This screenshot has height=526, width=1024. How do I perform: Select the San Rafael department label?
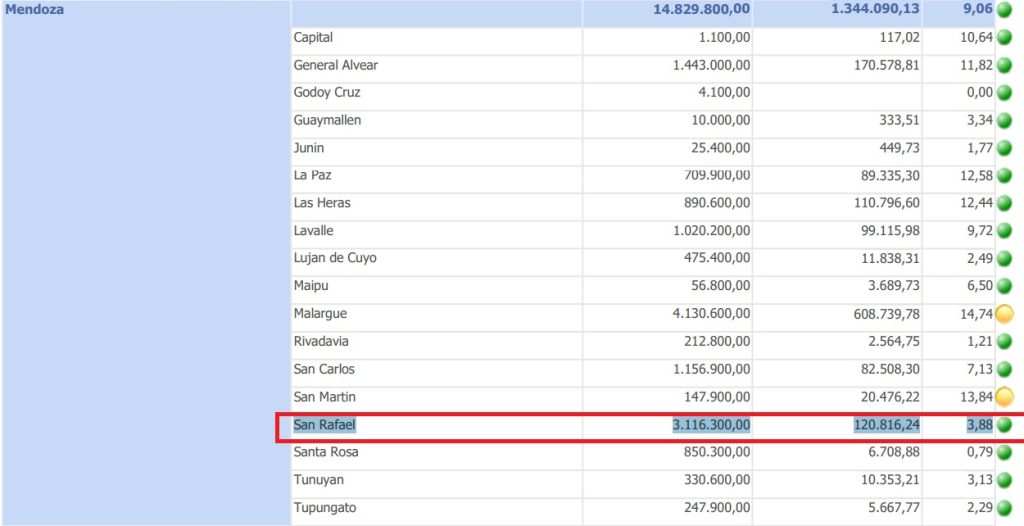tap(324, 425)
